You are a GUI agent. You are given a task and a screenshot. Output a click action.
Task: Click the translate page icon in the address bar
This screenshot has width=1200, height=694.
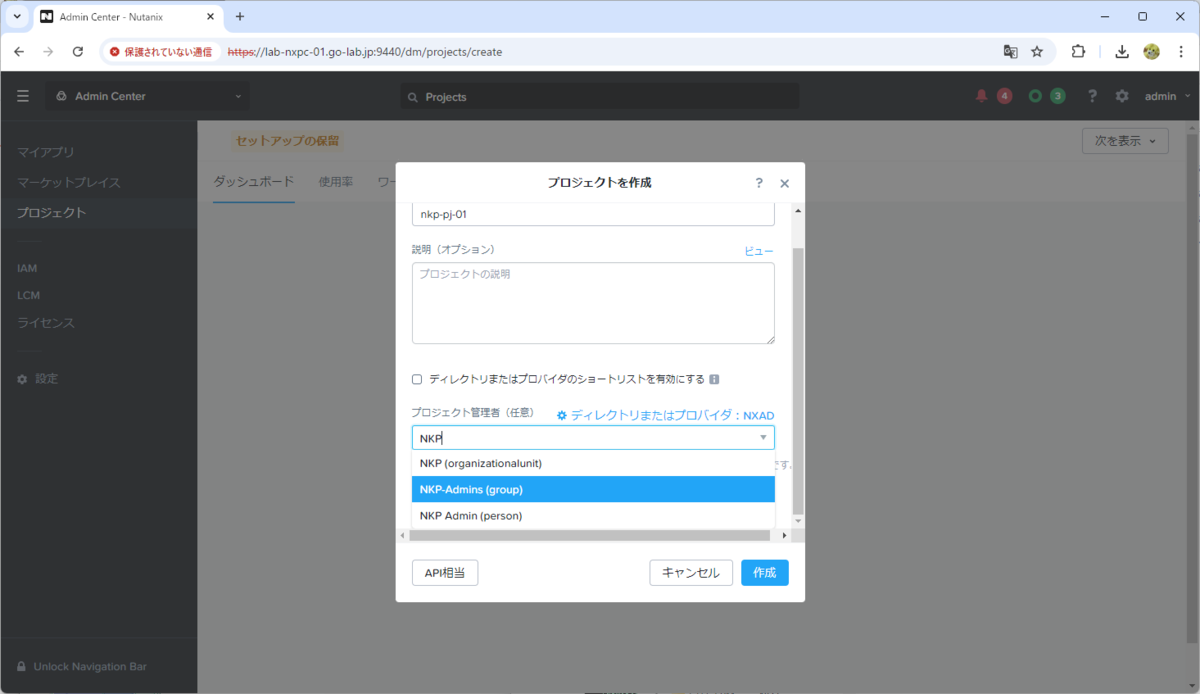click(1010, 52)
